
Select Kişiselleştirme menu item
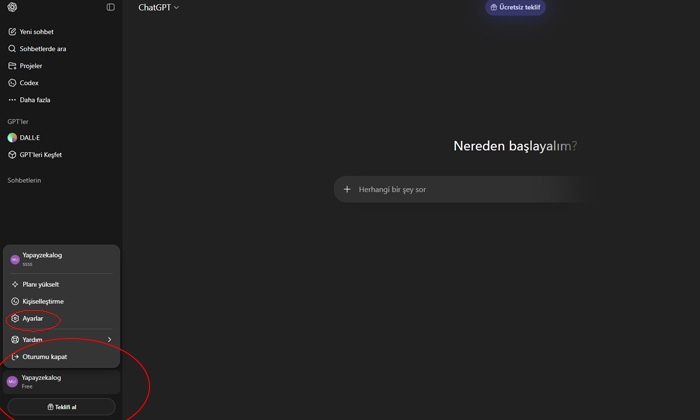(42, 302)
